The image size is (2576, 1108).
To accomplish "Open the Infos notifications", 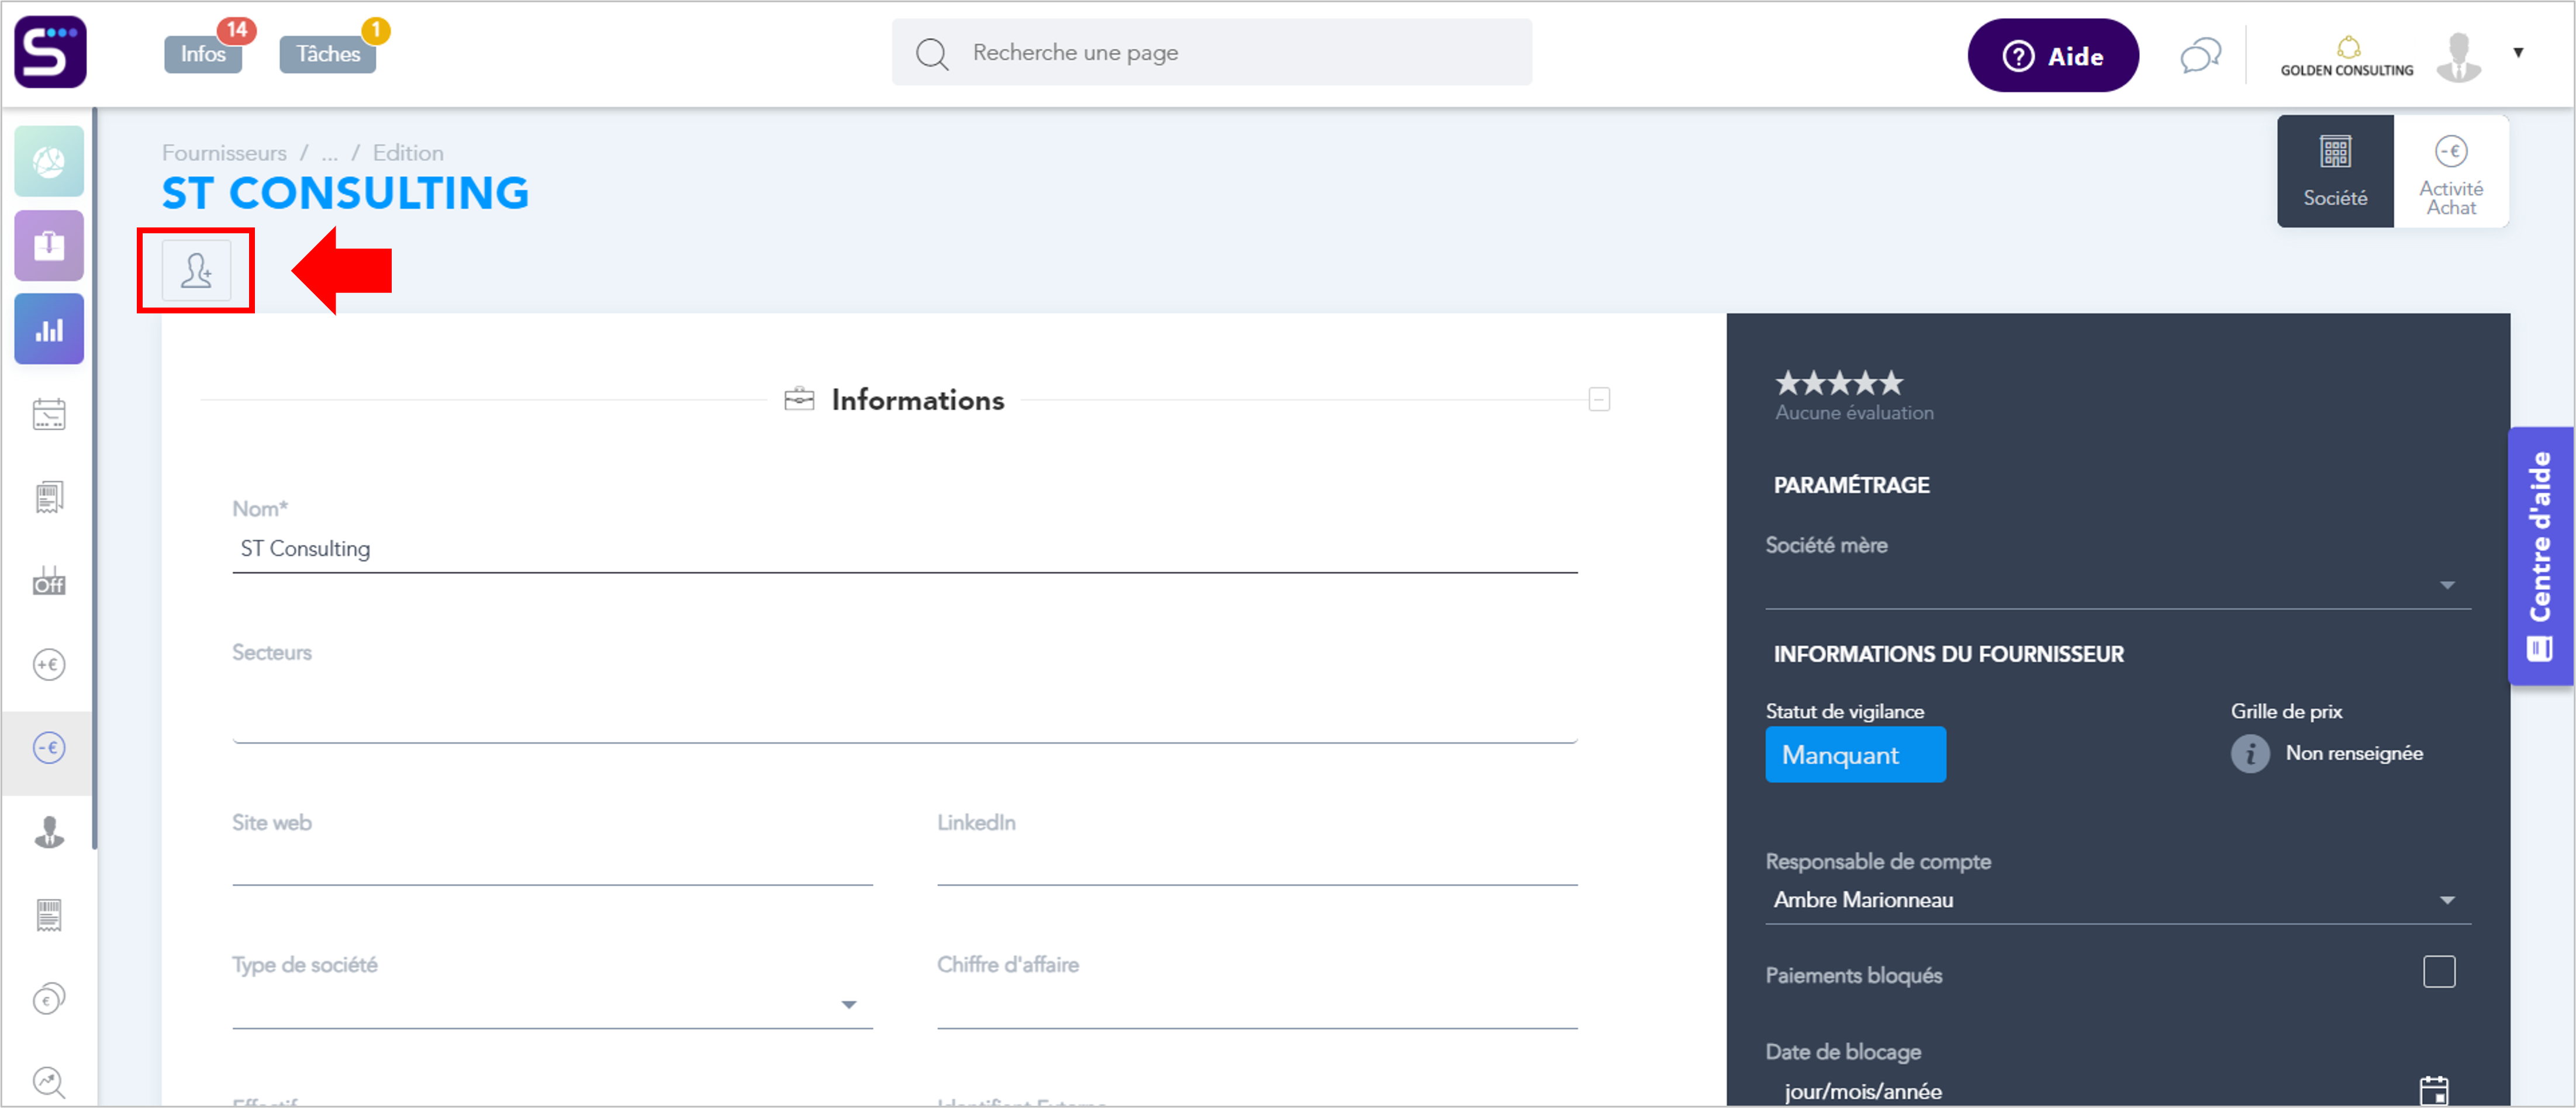I will click(x=203, y=54).
